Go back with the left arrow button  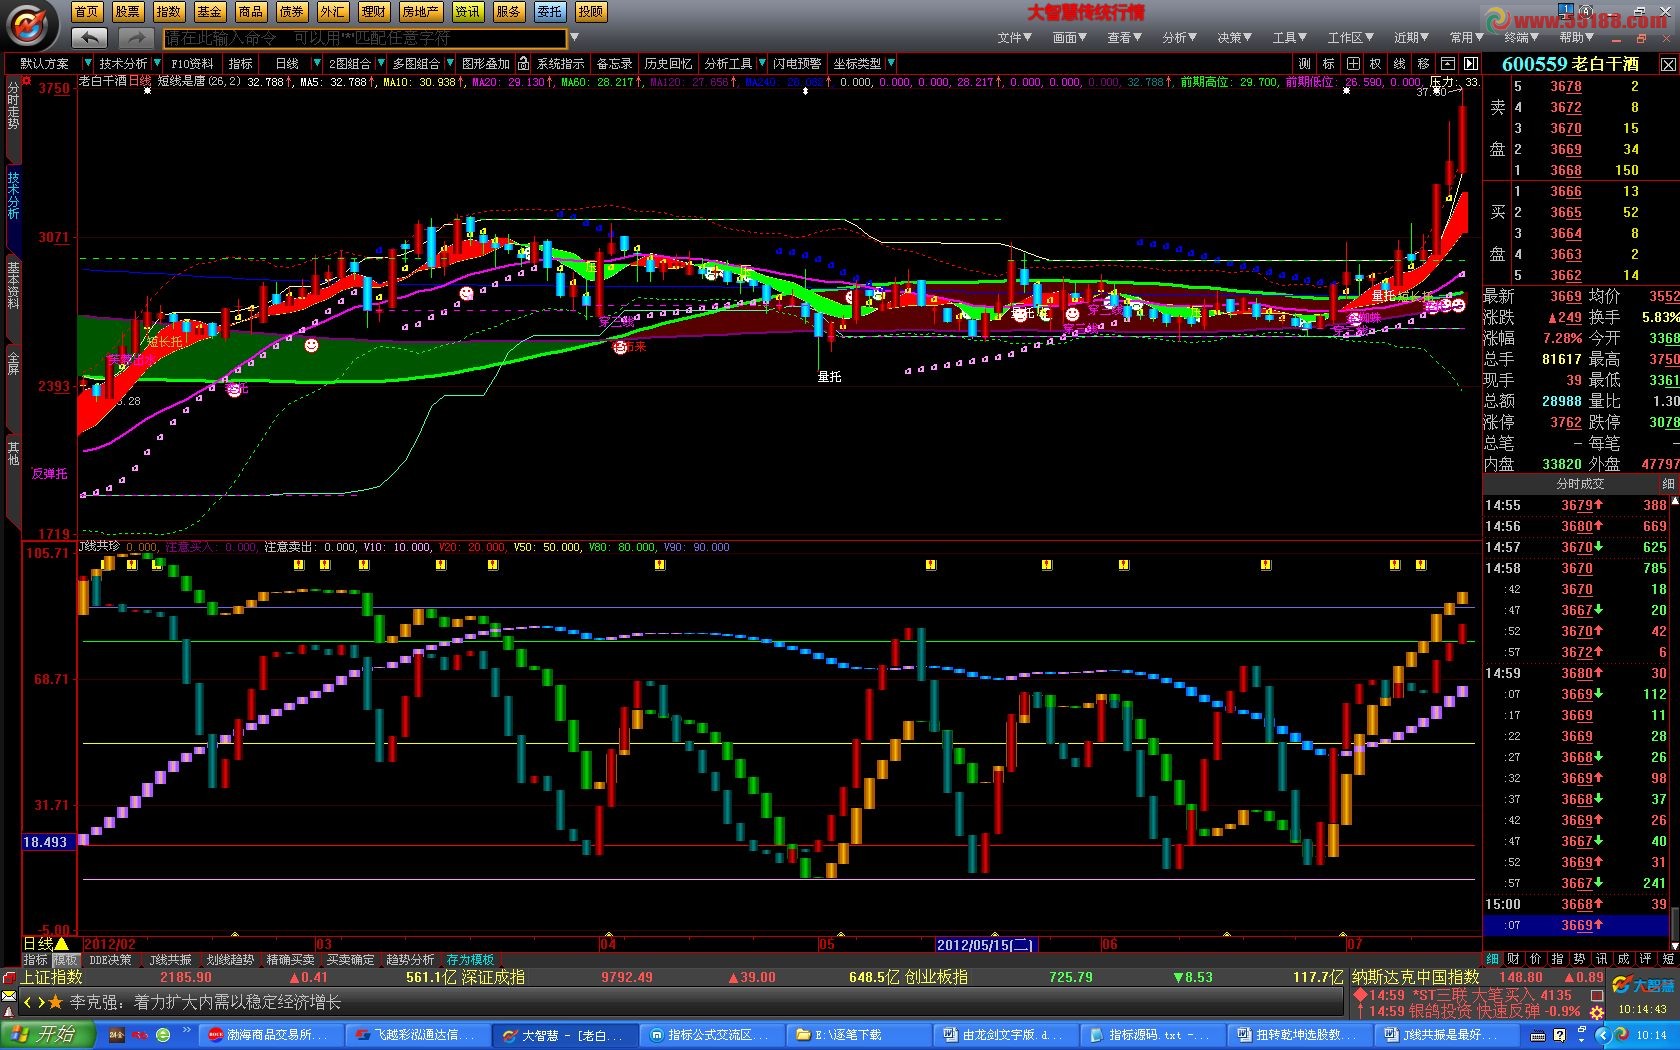pyautogui.click(x=89, y=38)
